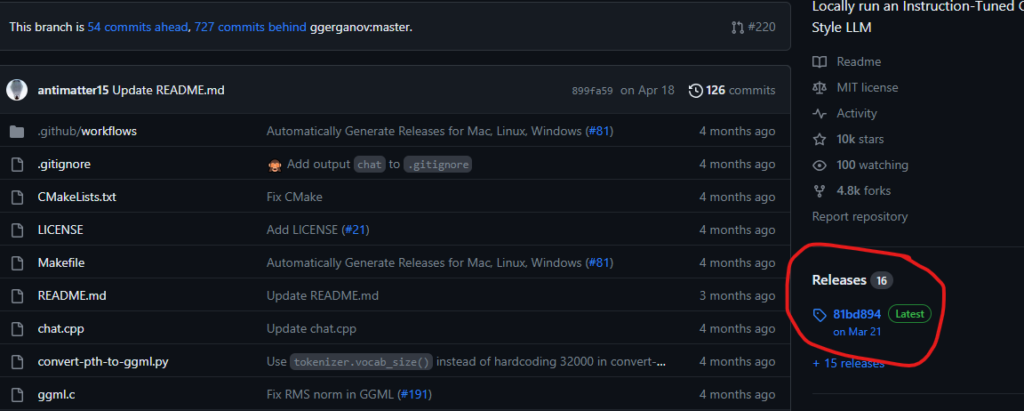The image size is (1024, 411).
Task: Click the Releases count badge 16
Action: pyautogui.click(x=881, y=280)
